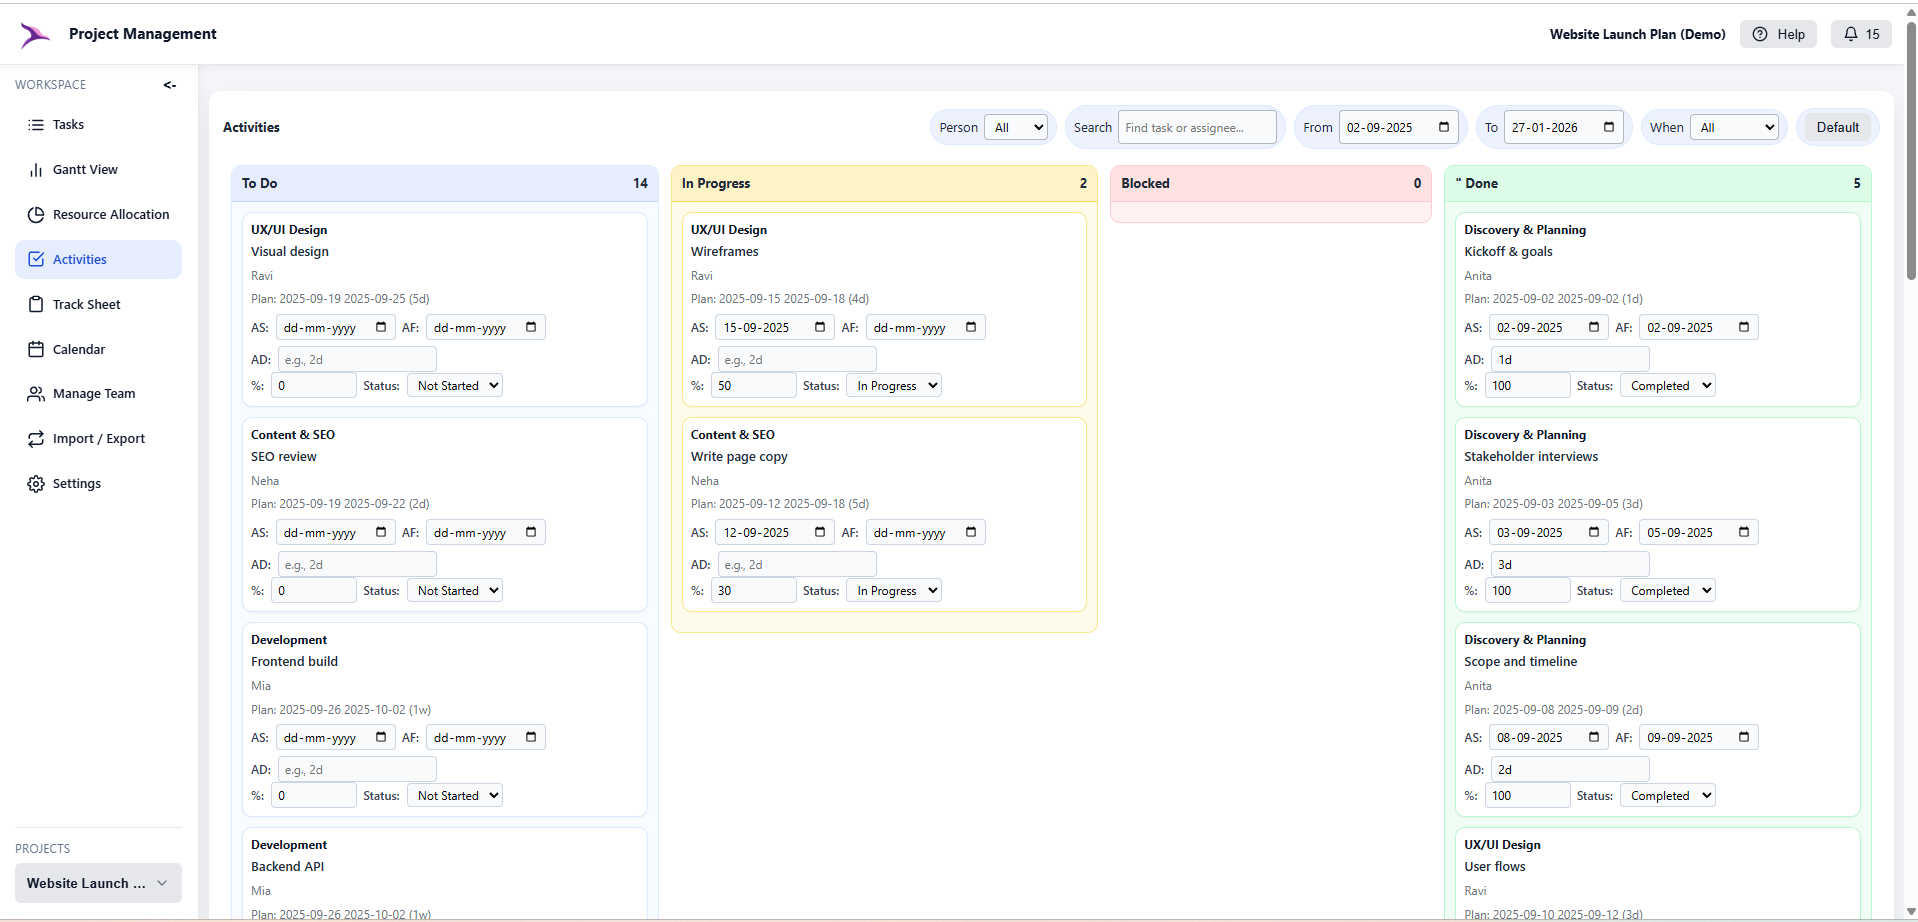
Task: Collapse the workspace sidebar arrow
Action: click(x=169, y=85)
